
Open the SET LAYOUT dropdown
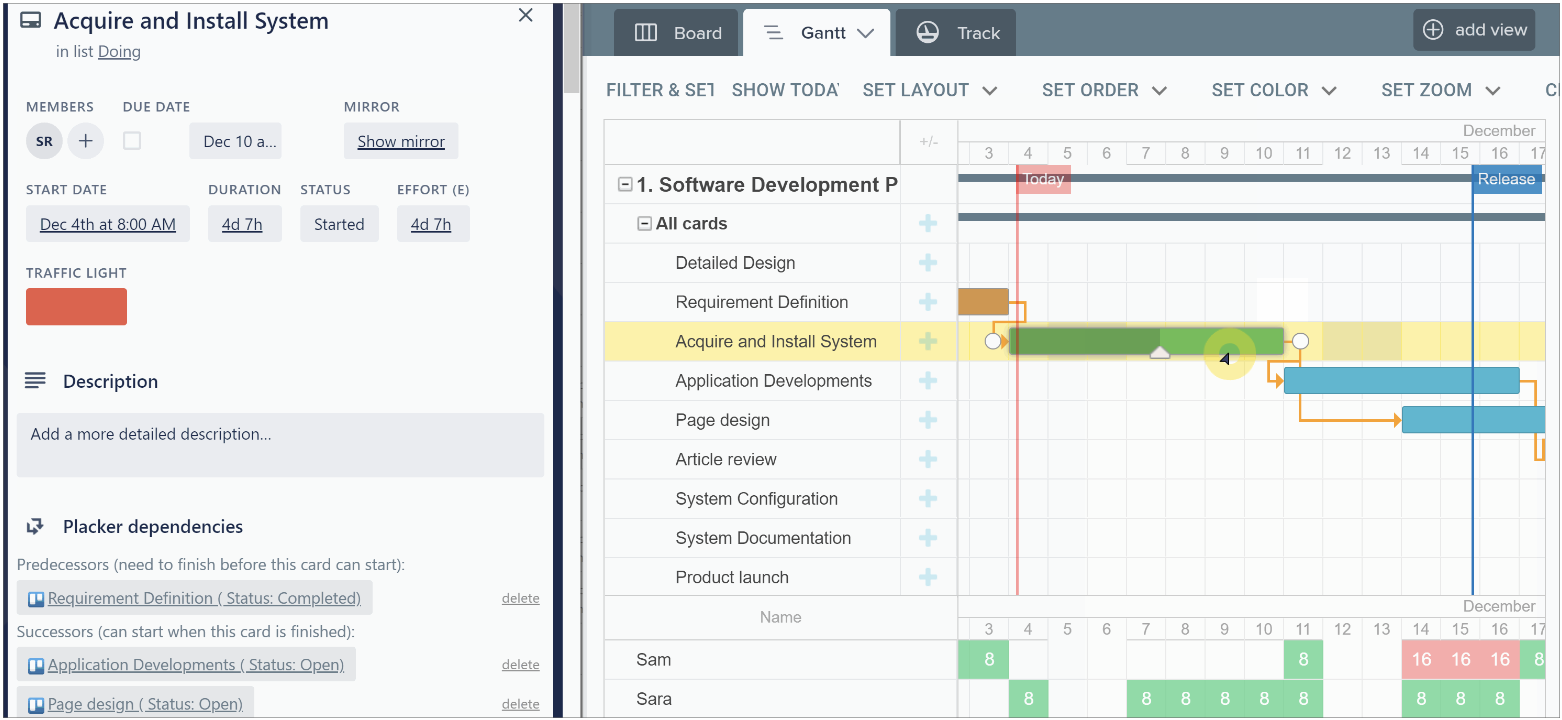930,90
